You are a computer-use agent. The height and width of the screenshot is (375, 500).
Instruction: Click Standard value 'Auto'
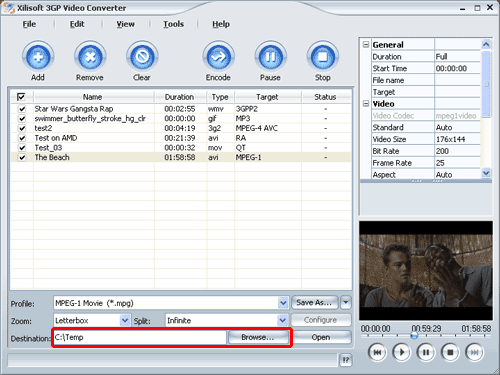(x=444, y=127)
